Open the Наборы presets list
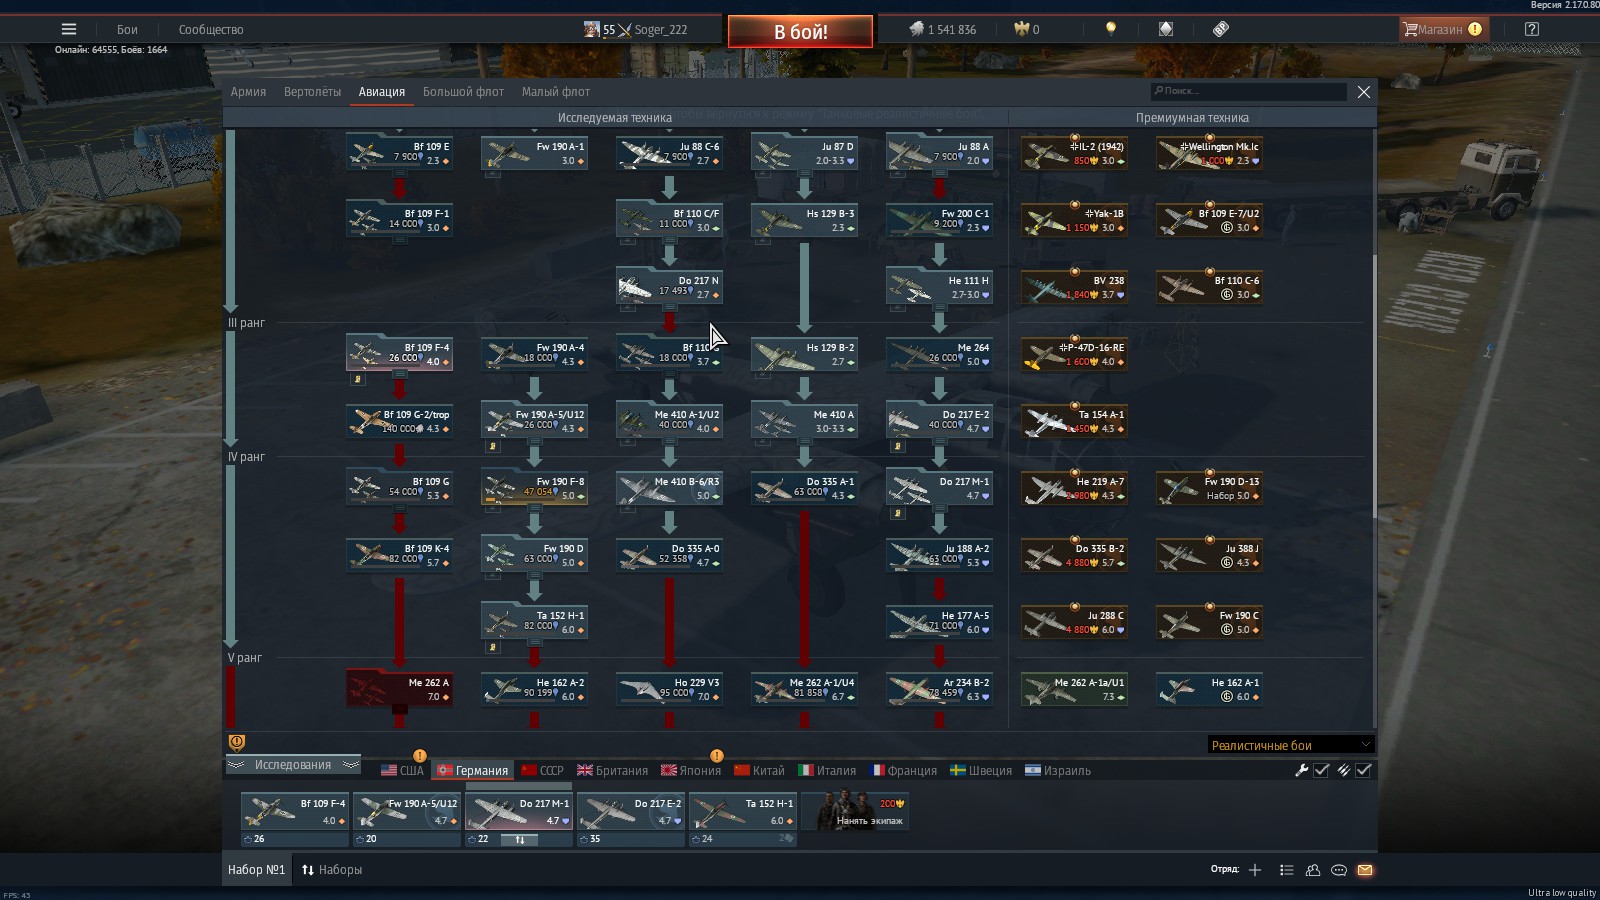 [332, 870]
